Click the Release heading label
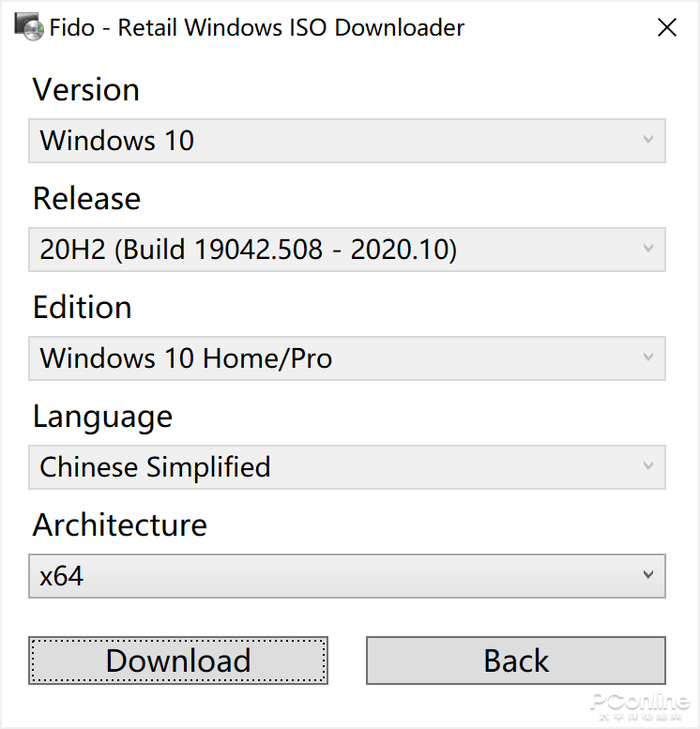The image size is (700, 729). click(x=87, y=198)
